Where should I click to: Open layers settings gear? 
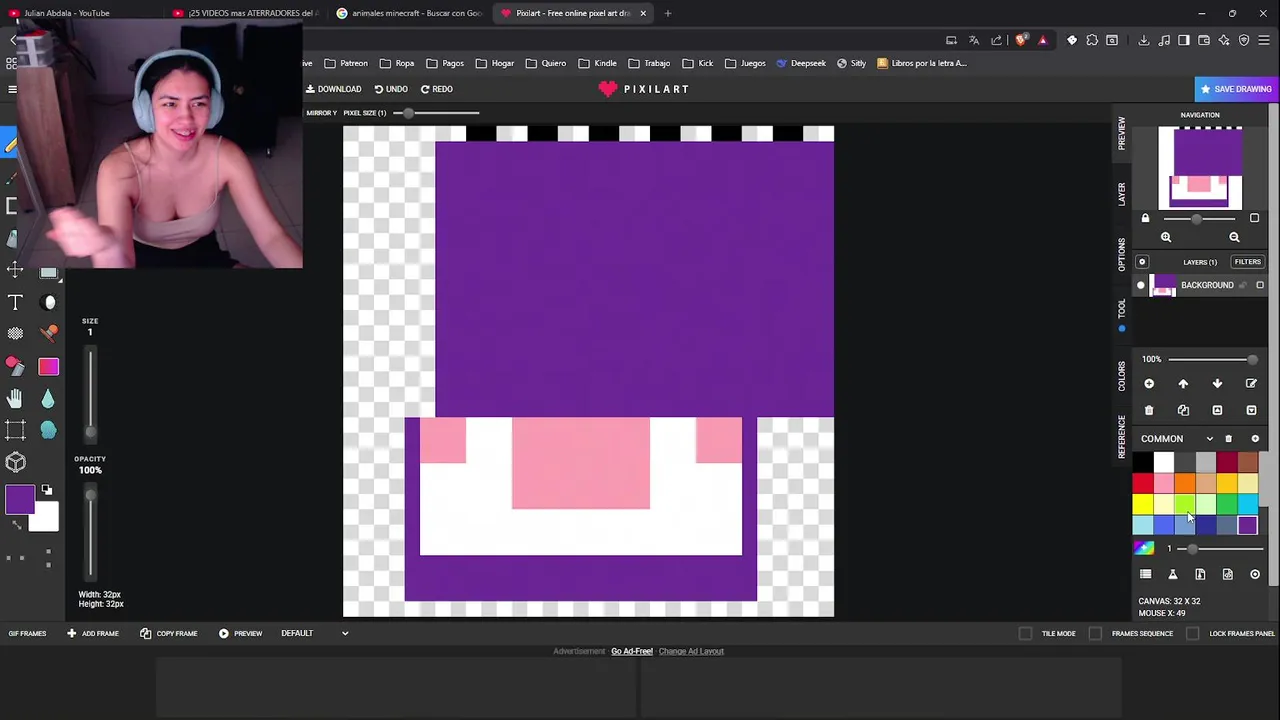tap(1142, 262)
